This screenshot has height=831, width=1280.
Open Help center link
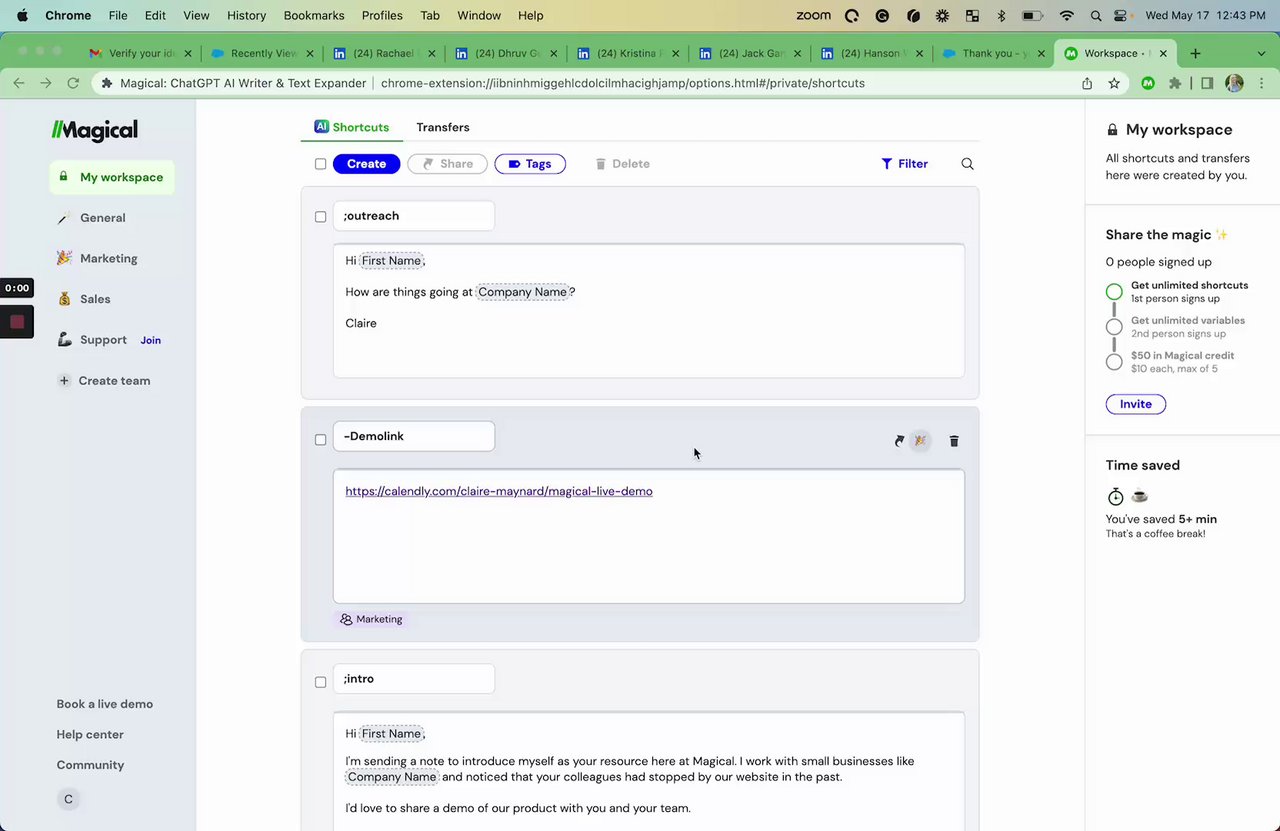(90, 734)
